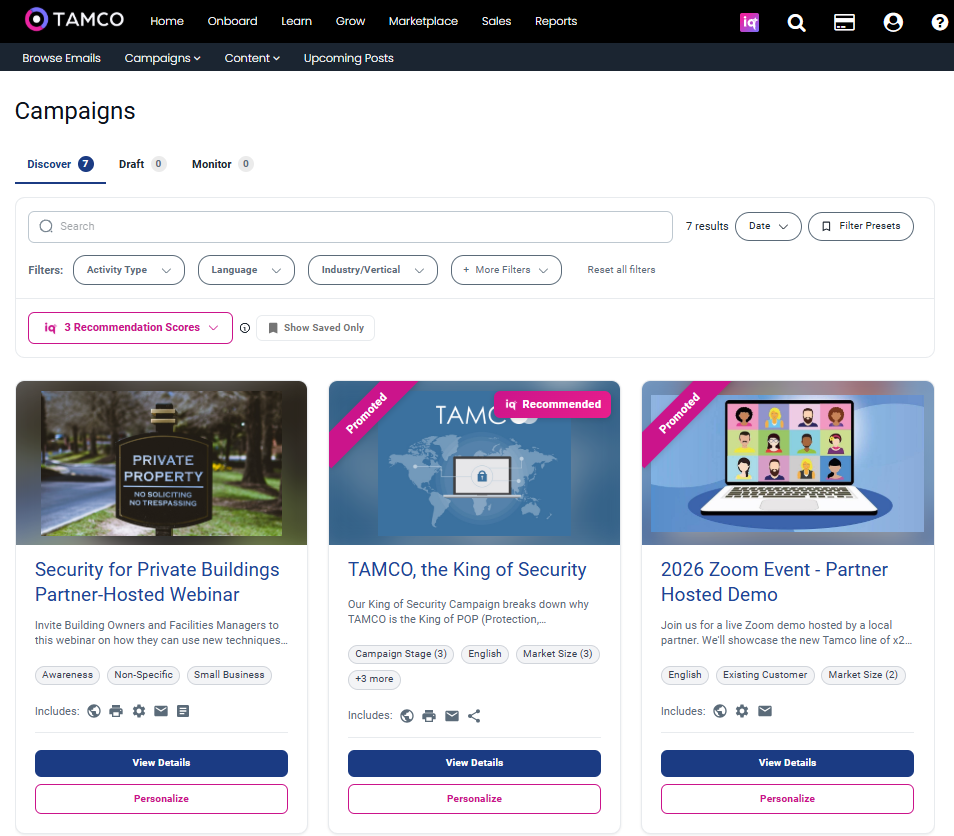Click Reset all filters

tap(621, 270)
